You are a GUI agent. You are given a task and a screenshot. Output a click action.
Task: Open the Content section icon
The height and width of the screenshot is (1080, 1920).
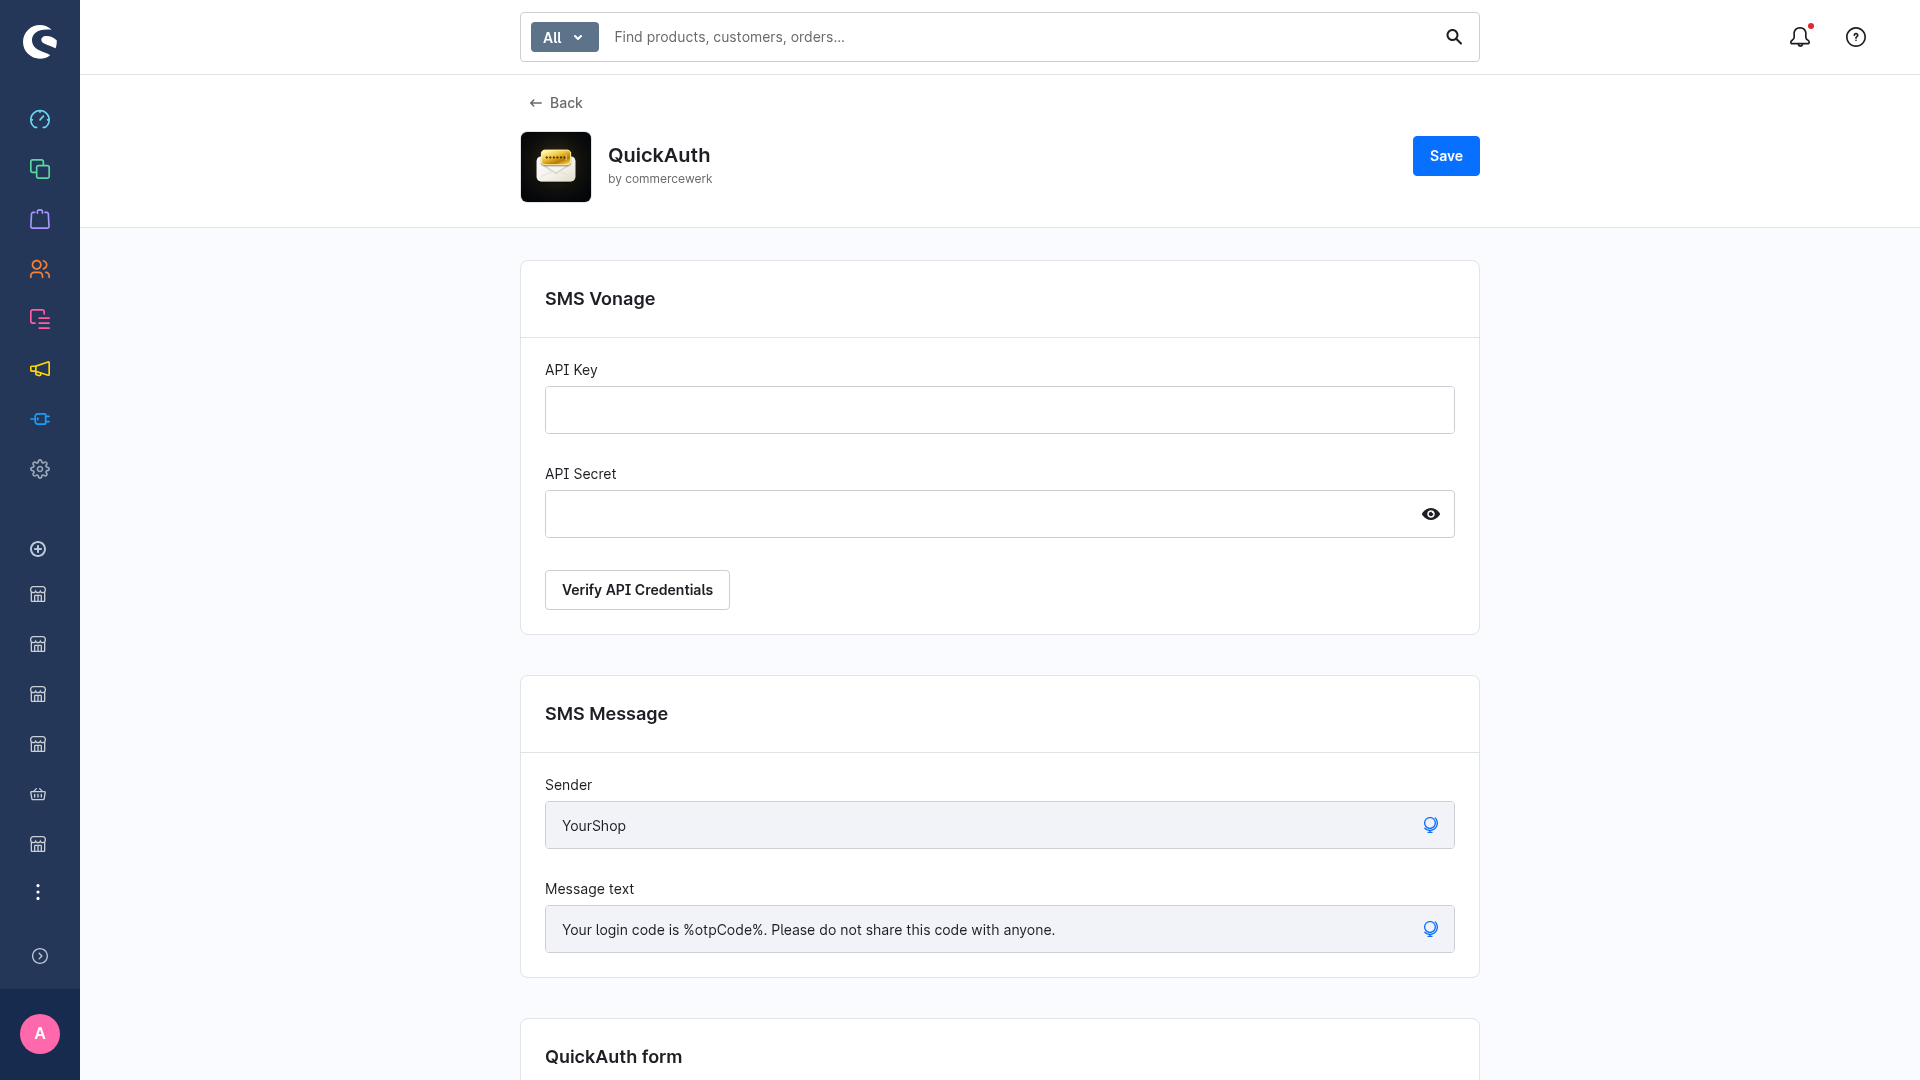click(40, 319)
